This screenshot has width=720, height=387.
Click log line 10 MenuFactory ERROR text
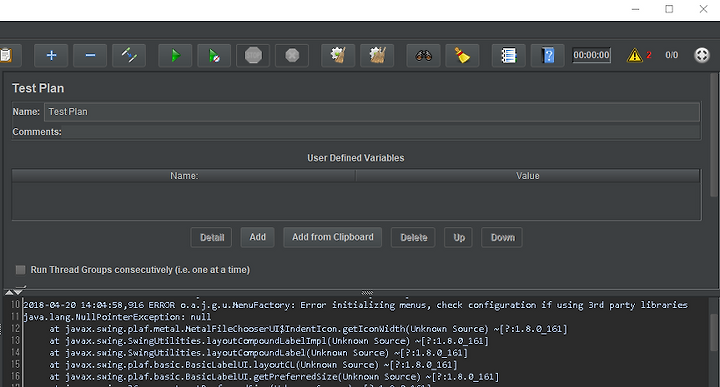pyautogui.click(x=355, y=305)
